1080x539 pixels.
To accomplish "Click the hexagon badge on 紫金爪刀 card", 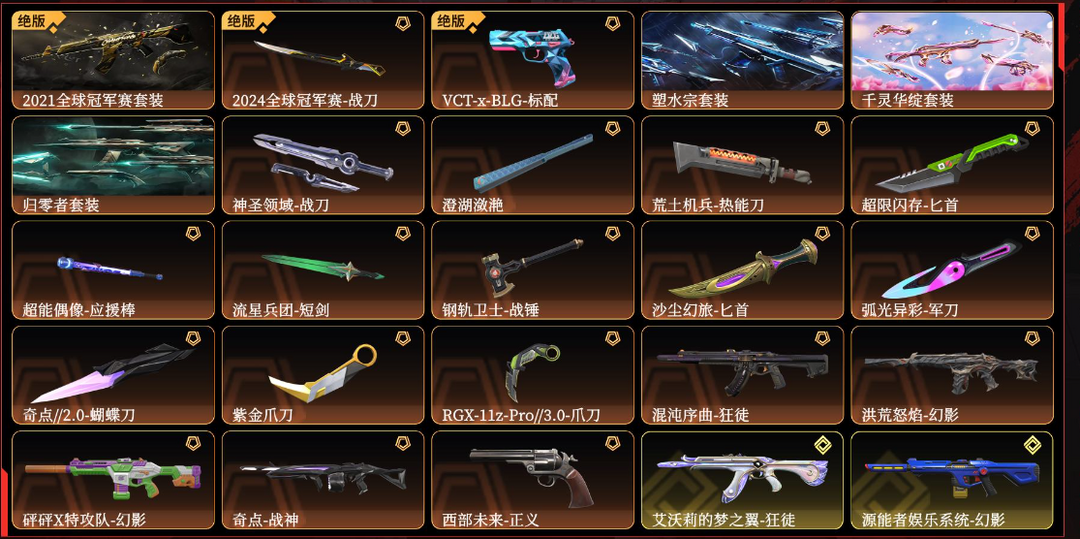I will [403, 339].
